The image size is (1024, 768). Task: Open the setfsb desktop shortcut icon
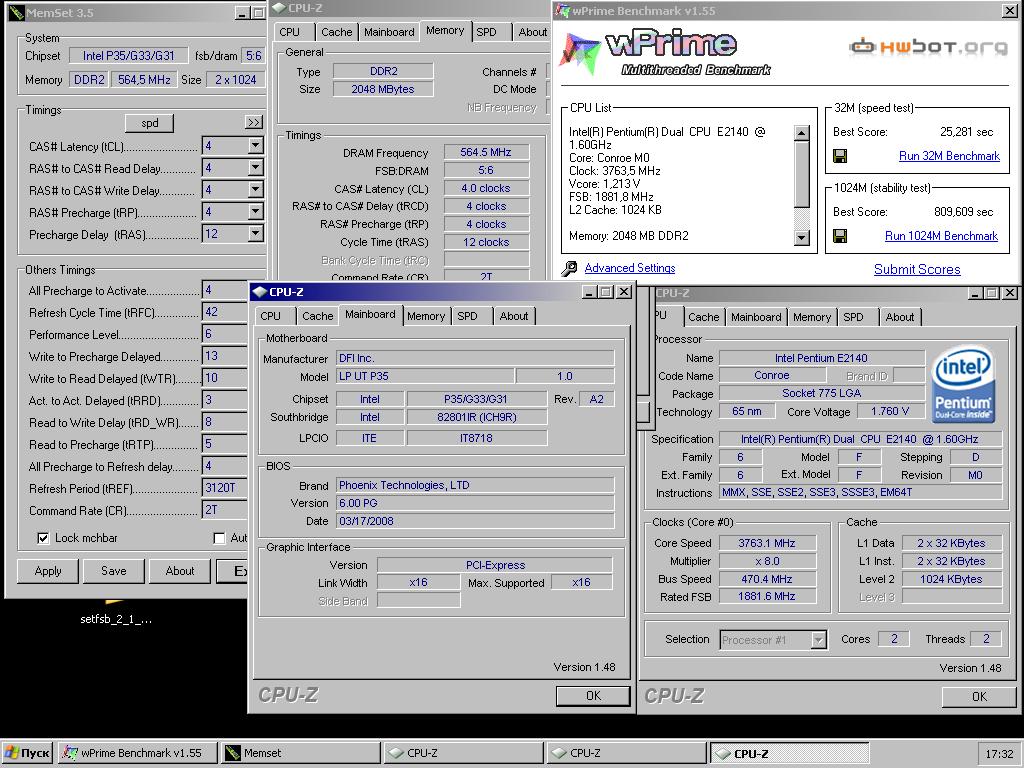pos(115,603)
